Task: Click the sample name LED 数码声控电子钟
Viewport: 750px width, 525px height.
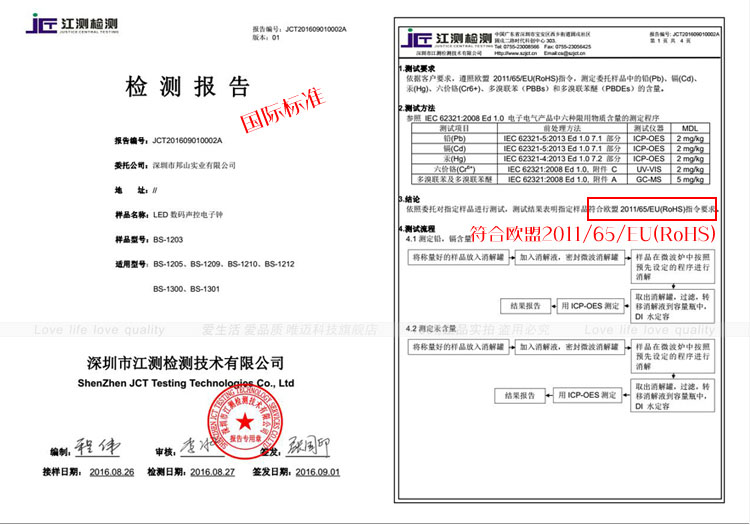Action: point(188,215)
